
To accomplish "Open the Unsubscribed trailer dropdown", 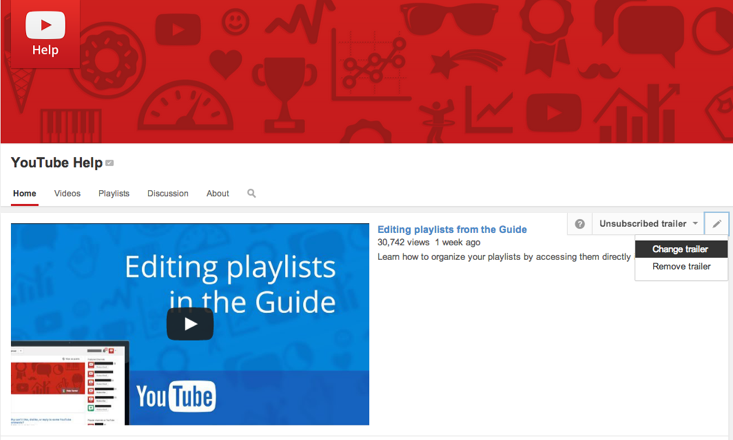I will coord(648,224).
